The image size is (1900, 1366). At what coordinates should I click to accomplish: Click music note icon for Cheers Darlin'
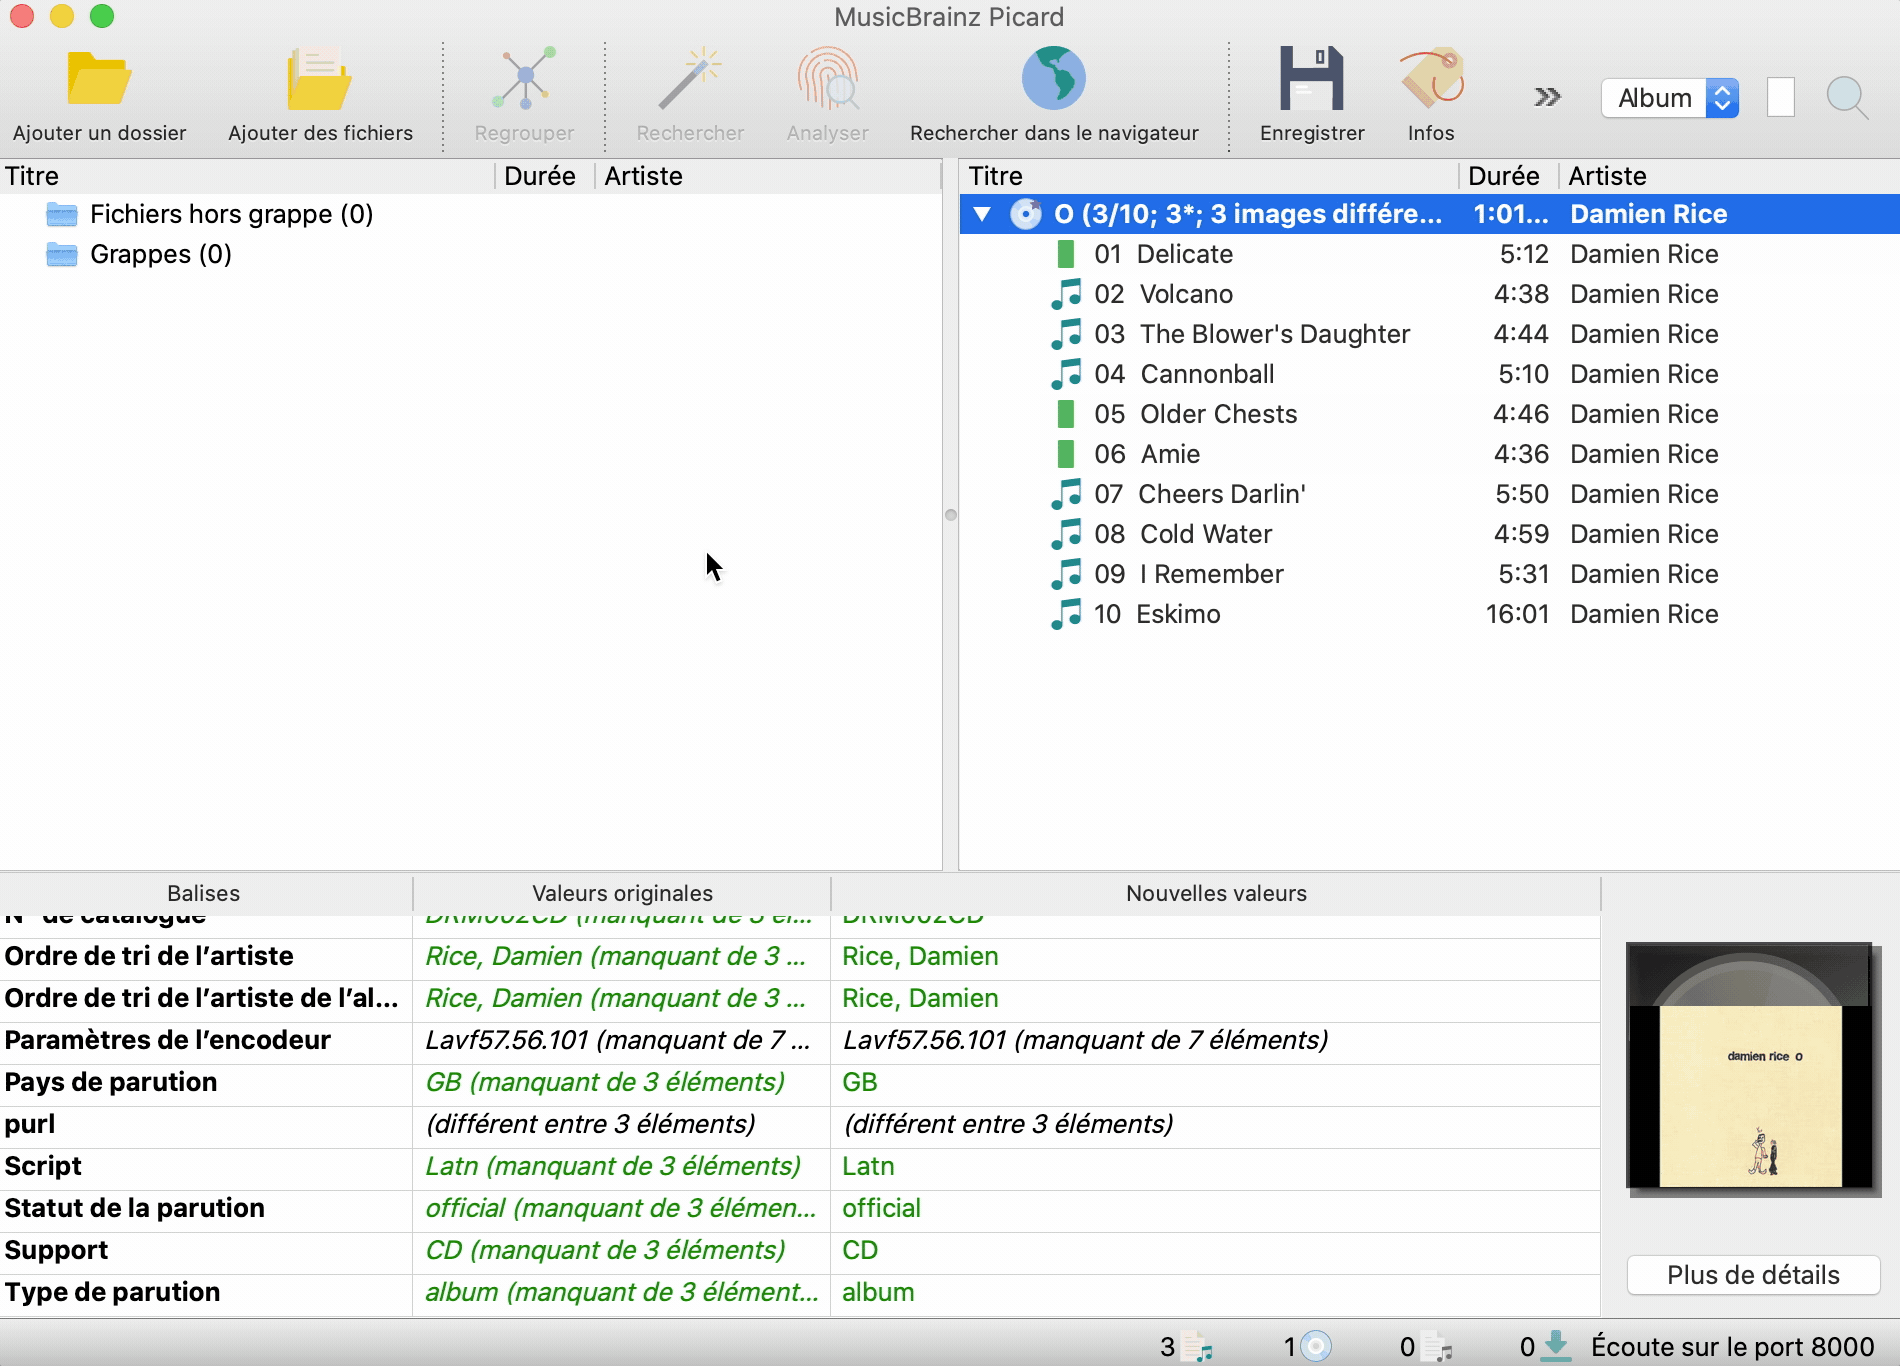1066,494
